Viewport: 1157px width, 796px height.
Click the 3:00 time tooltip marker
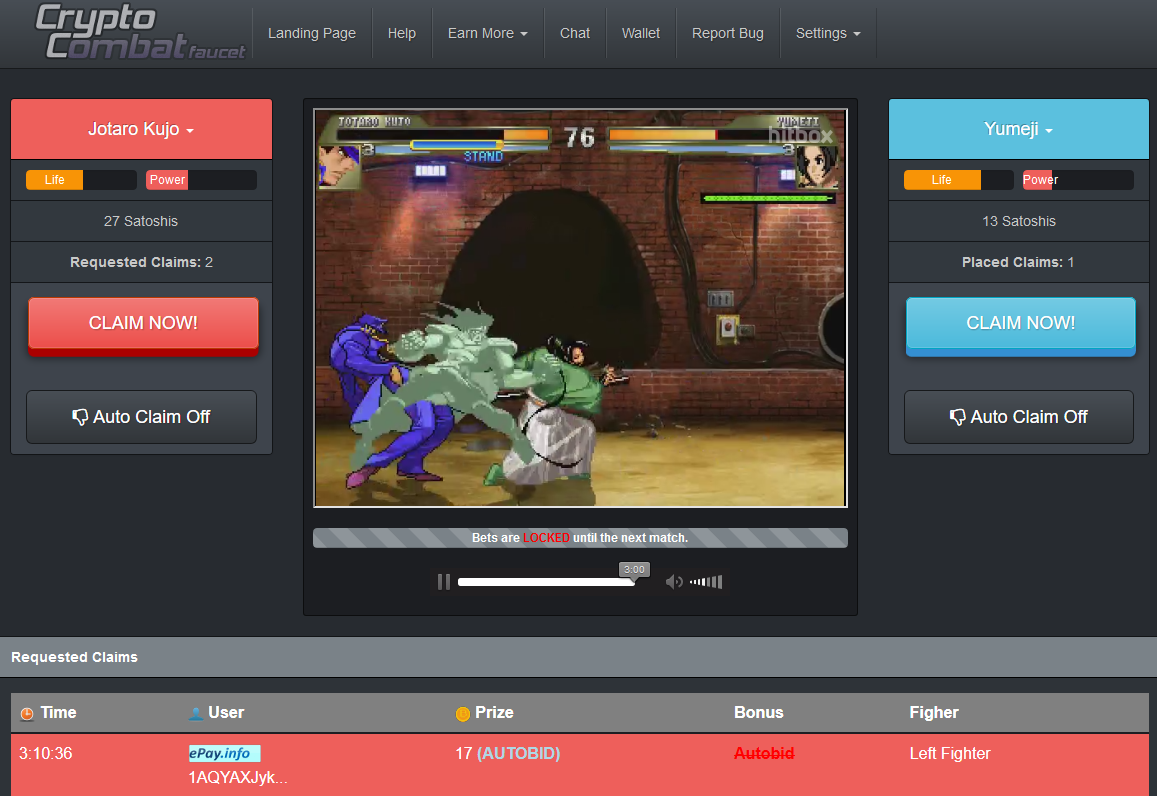[x=634, y=570]
